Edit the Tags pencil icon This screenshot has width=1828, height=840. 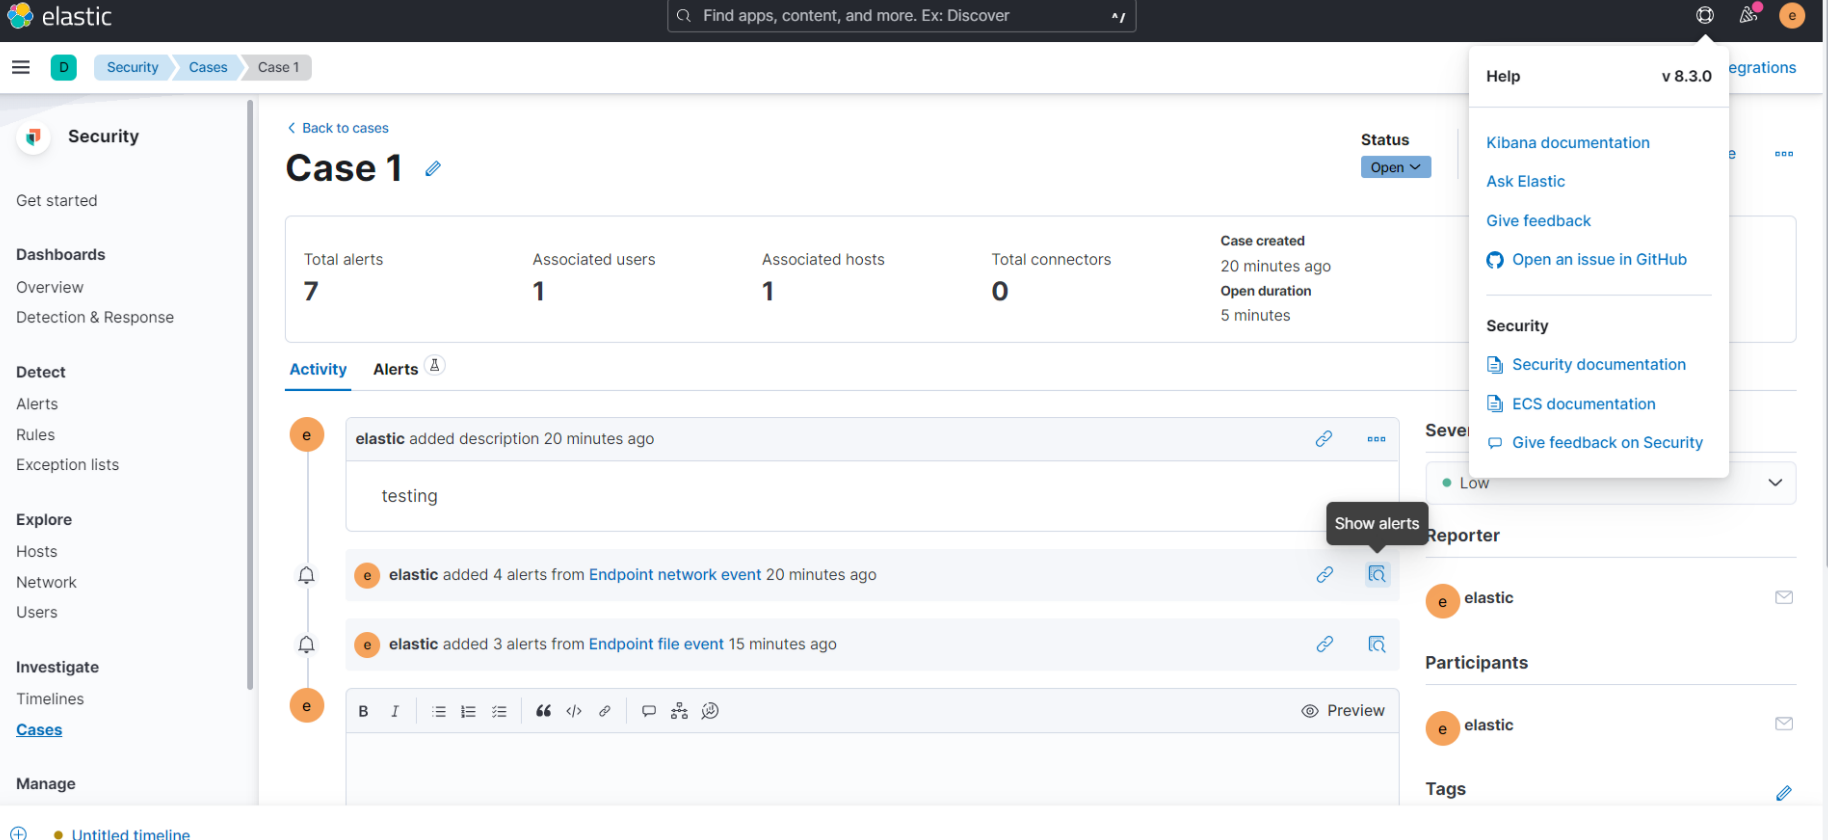pos(1784,793)
